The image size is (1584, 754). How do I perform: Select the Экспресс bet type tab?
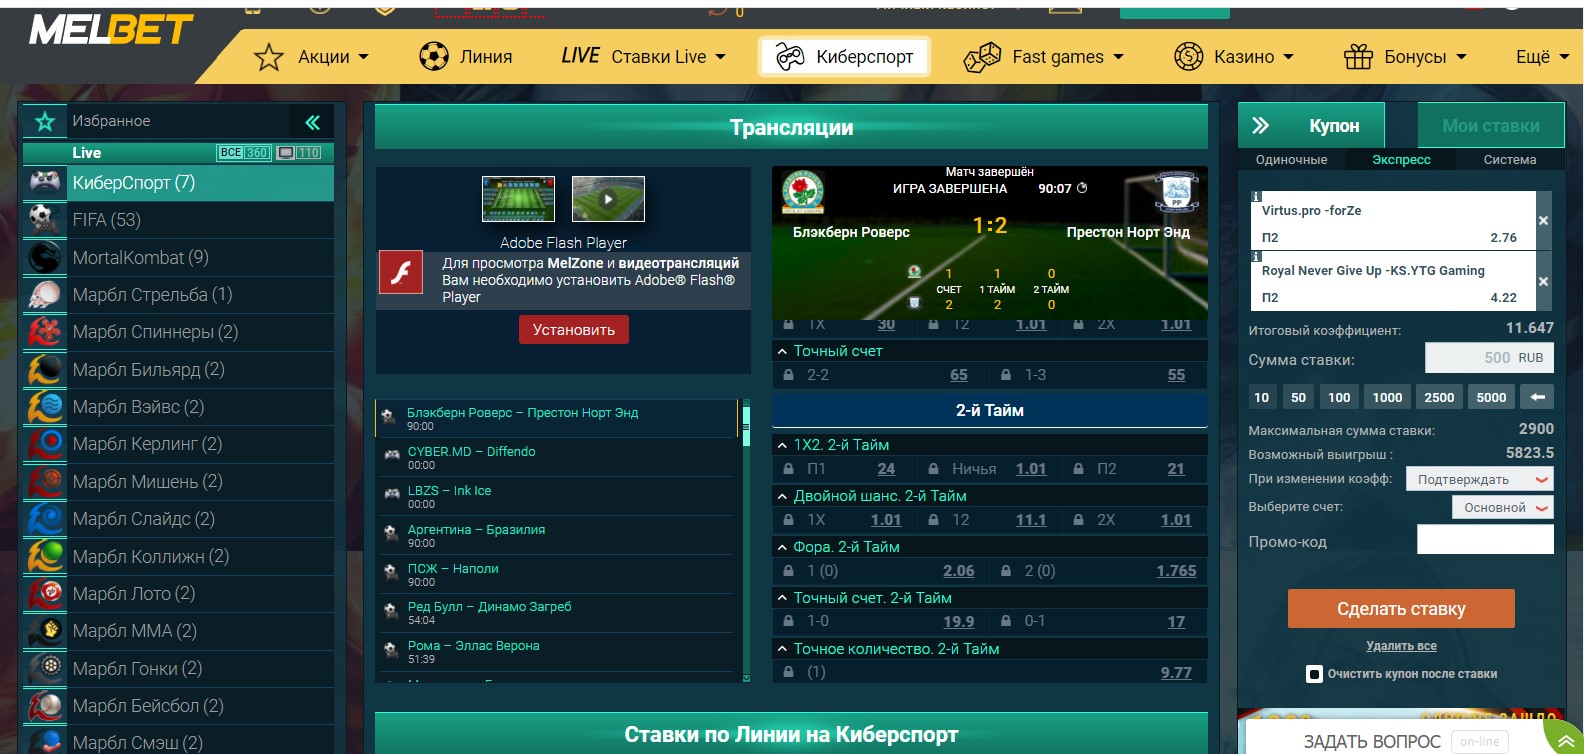1401,160
